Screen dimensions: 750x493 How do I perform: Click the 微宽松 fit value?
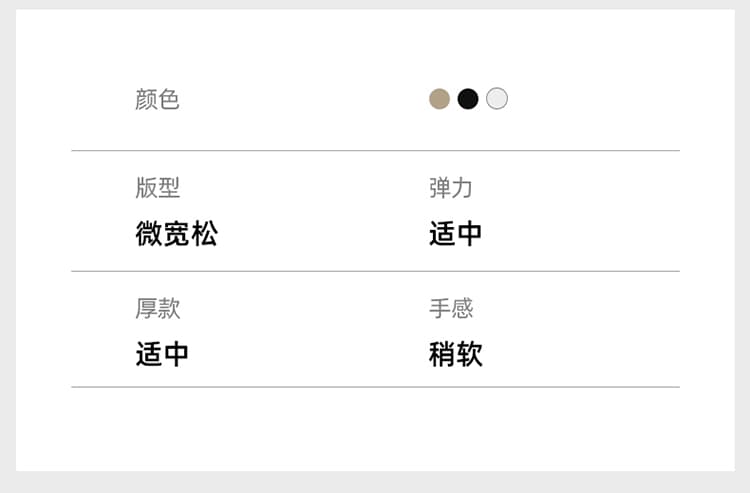pos(176,233)
